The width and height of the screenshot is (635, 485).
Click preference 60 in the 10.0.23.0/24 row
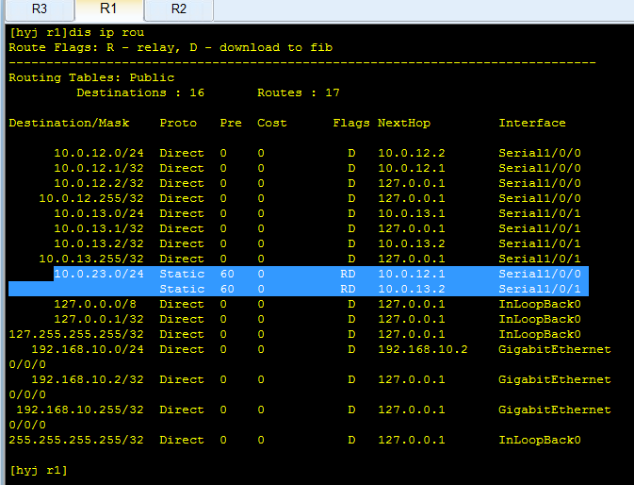[x=227, y=274]
